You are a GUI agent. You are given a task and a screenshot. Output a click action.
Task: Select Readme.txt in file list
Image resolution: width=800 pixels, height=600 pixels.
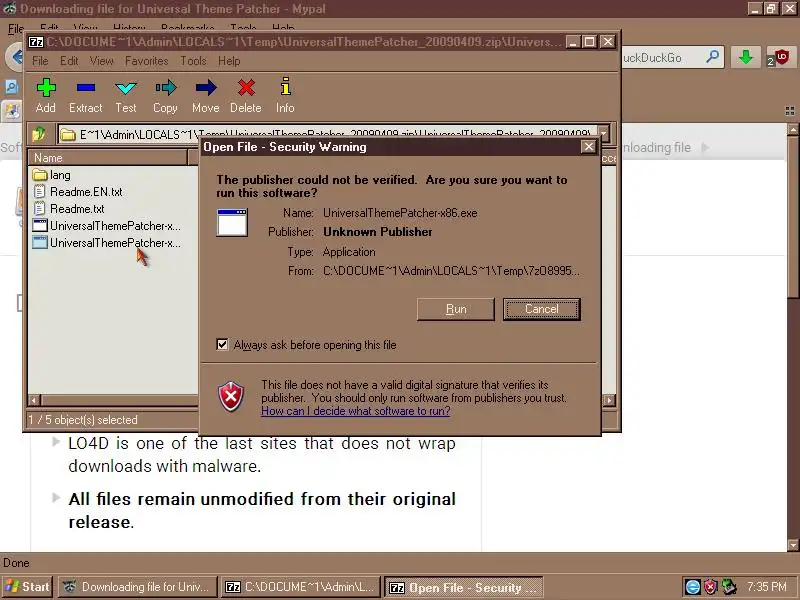[77, 209]
